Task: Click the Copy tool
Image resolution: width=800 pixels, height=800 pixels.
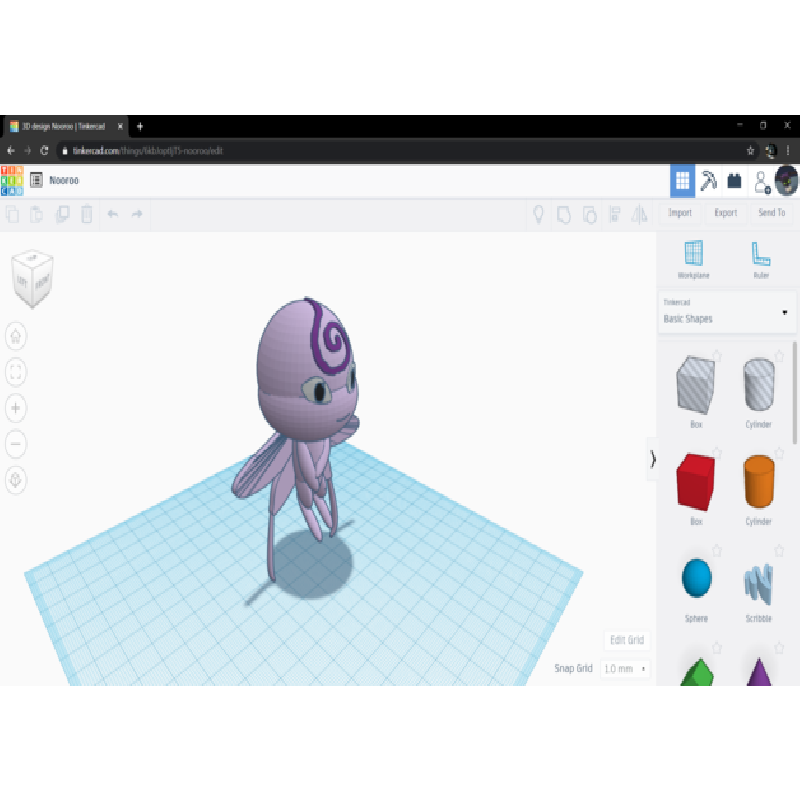Action: [13, 214]
